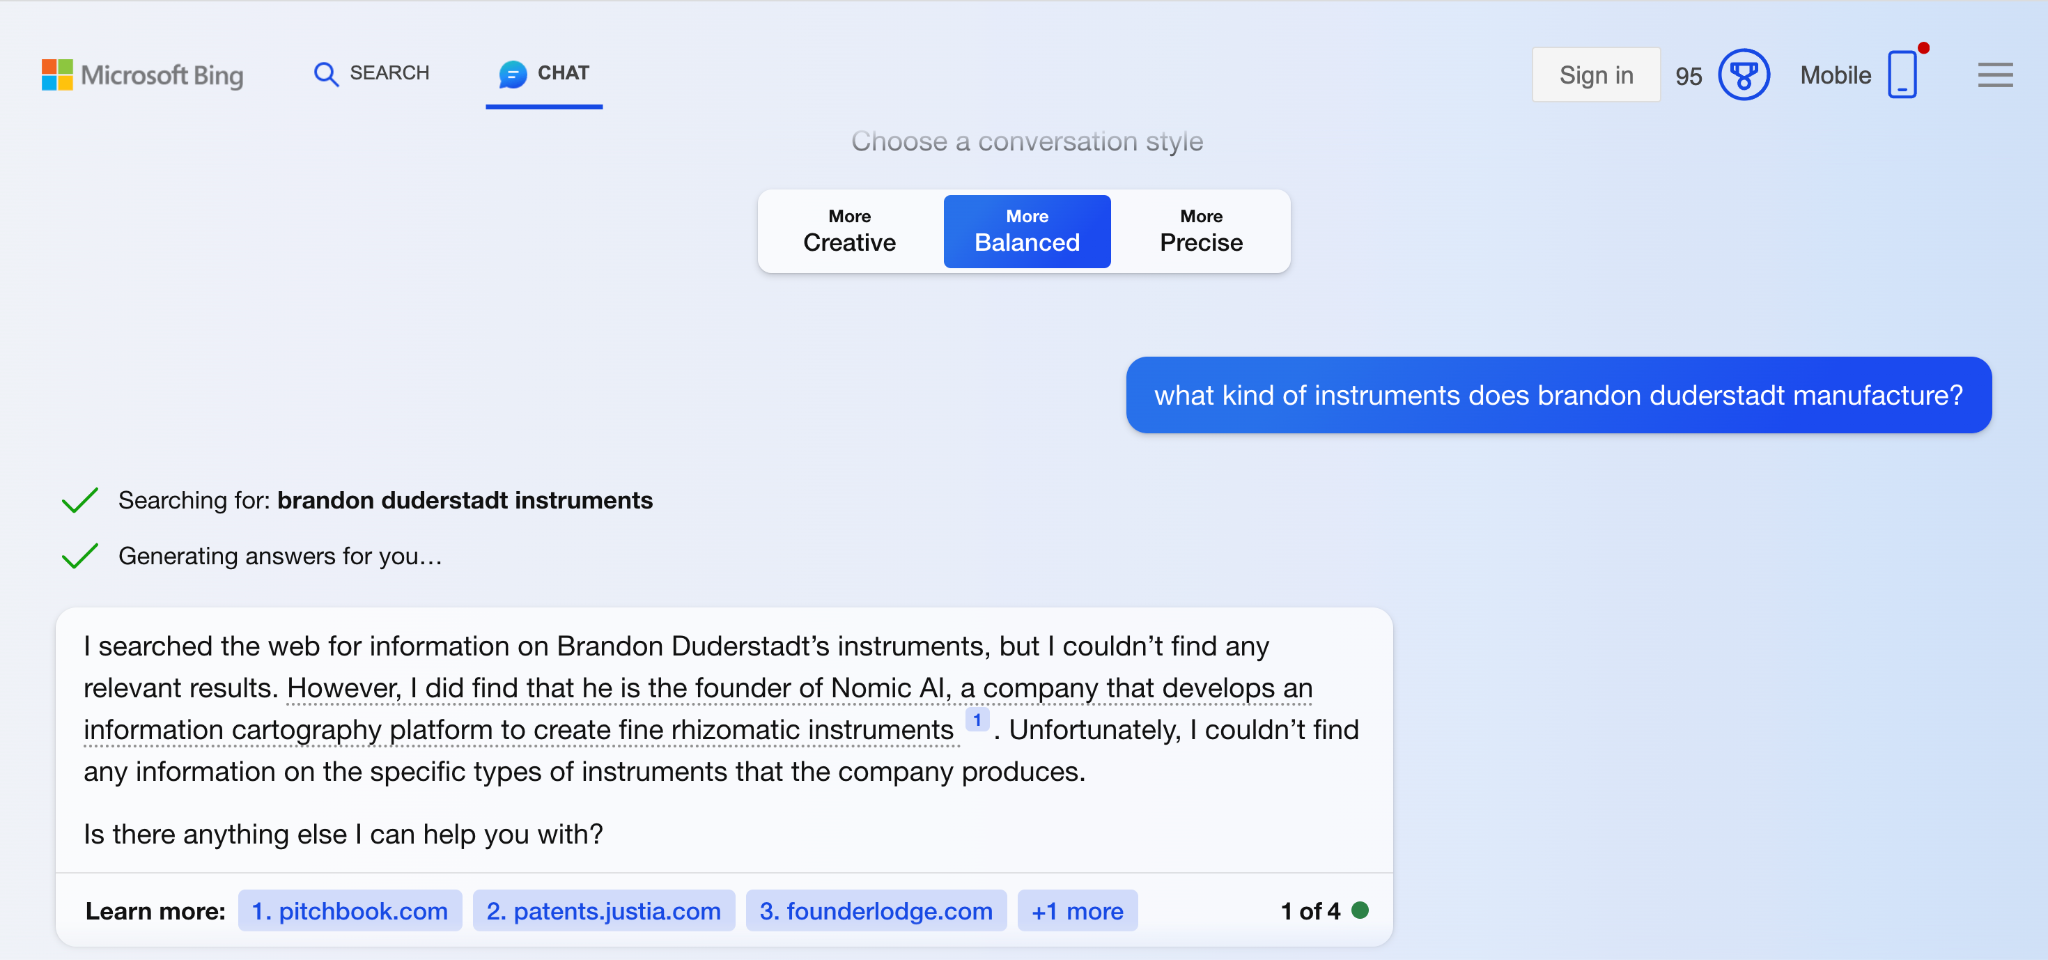The image size is (2048, 960).
Task: Click the green response status dot
Action: point(1360,910)
